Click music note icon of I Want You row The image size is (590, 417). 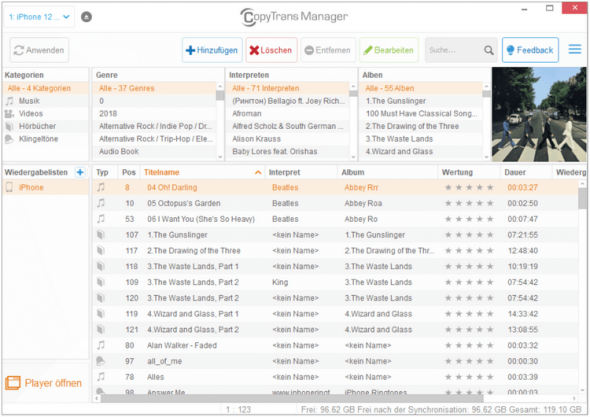point(101,219)
